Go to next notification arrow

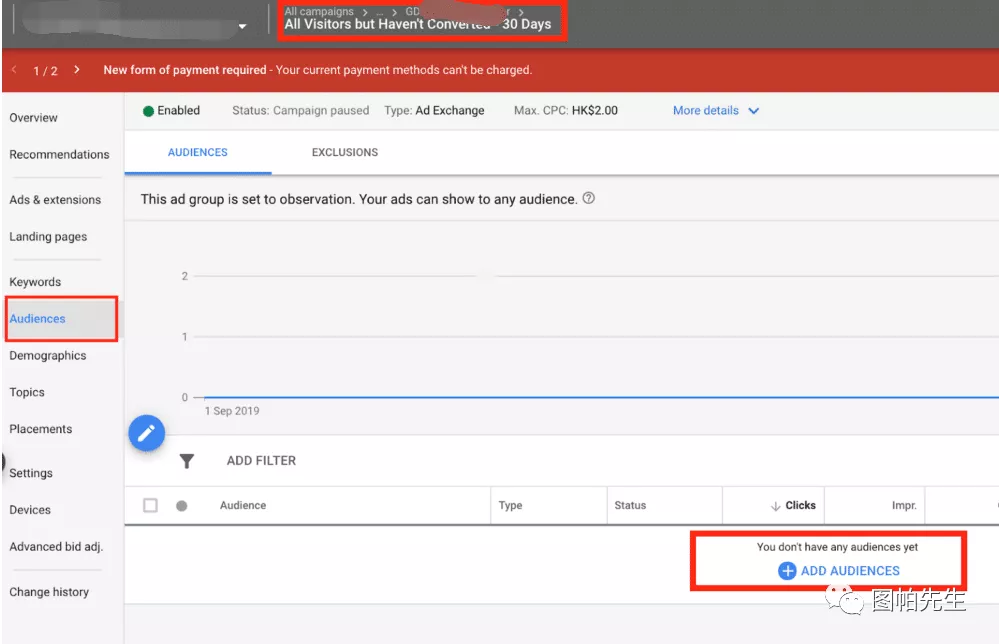pyautogui.click(x=77, y=70)
